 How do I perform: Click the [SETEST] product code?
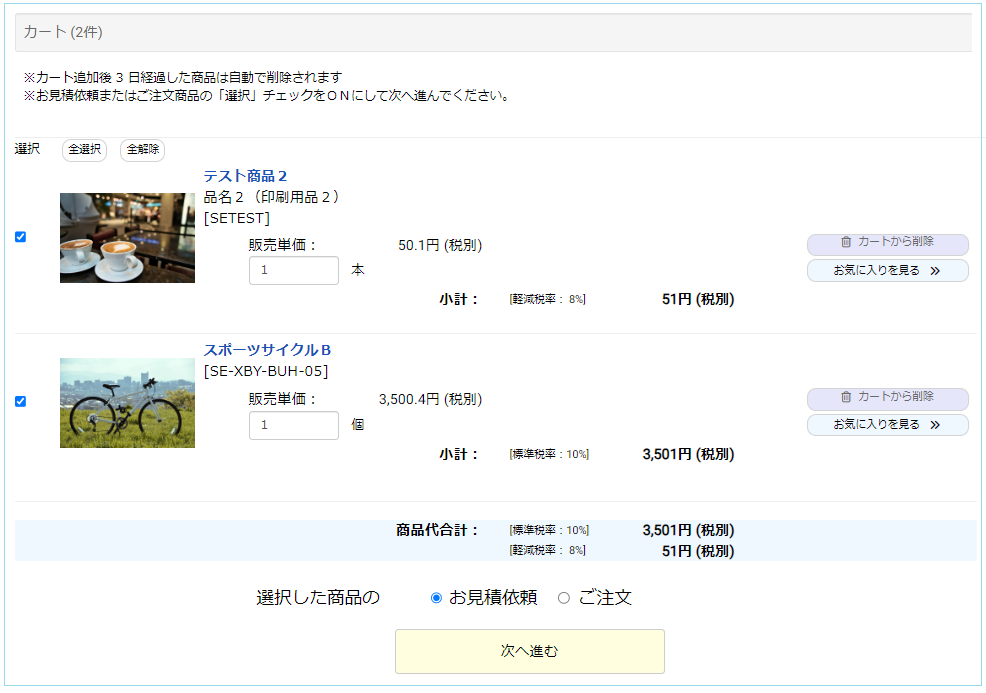pyautogui.click(x=236, y=218)
